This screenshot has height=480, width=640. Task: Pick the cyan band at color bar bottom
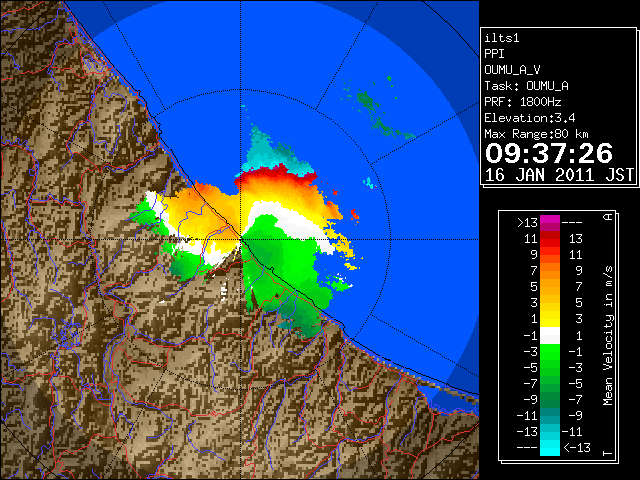coord(550,447)
